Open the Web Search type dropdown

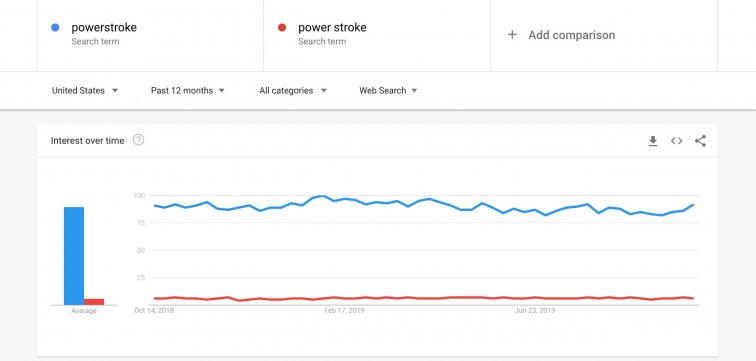(x=388, y=91)
